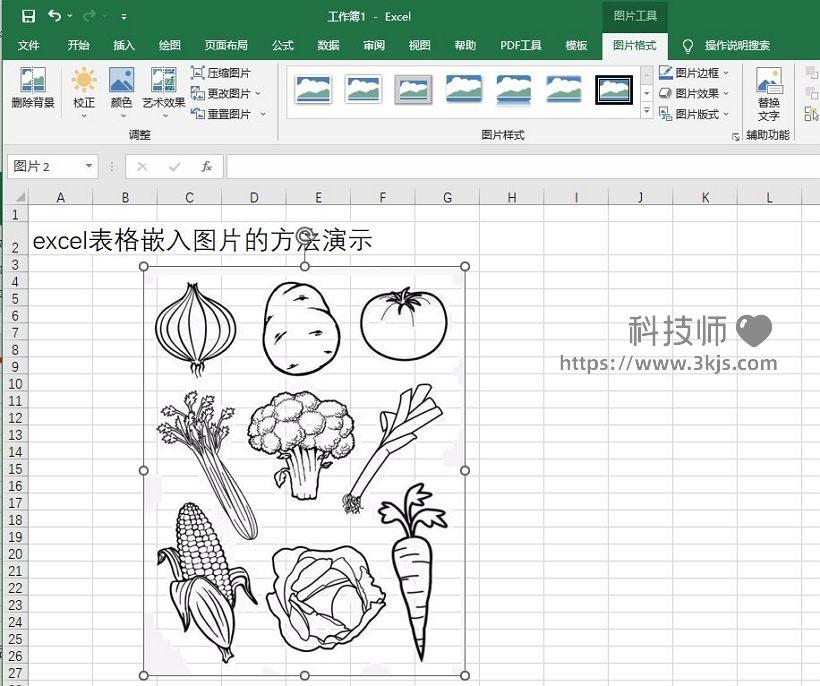
Task: Select column header A
Action: click(61, 198)
